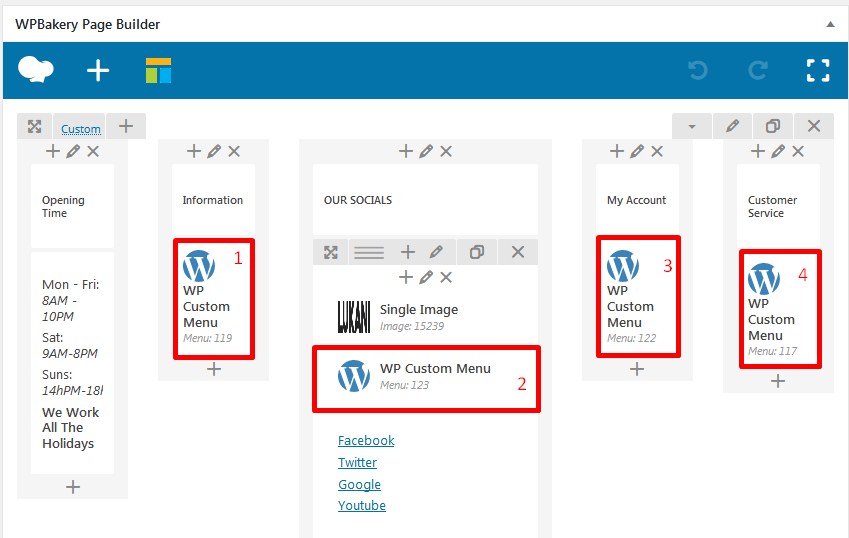Open the Google link
Image resolution: width=849 pixels, height=538 pixels.
point(360,485)
